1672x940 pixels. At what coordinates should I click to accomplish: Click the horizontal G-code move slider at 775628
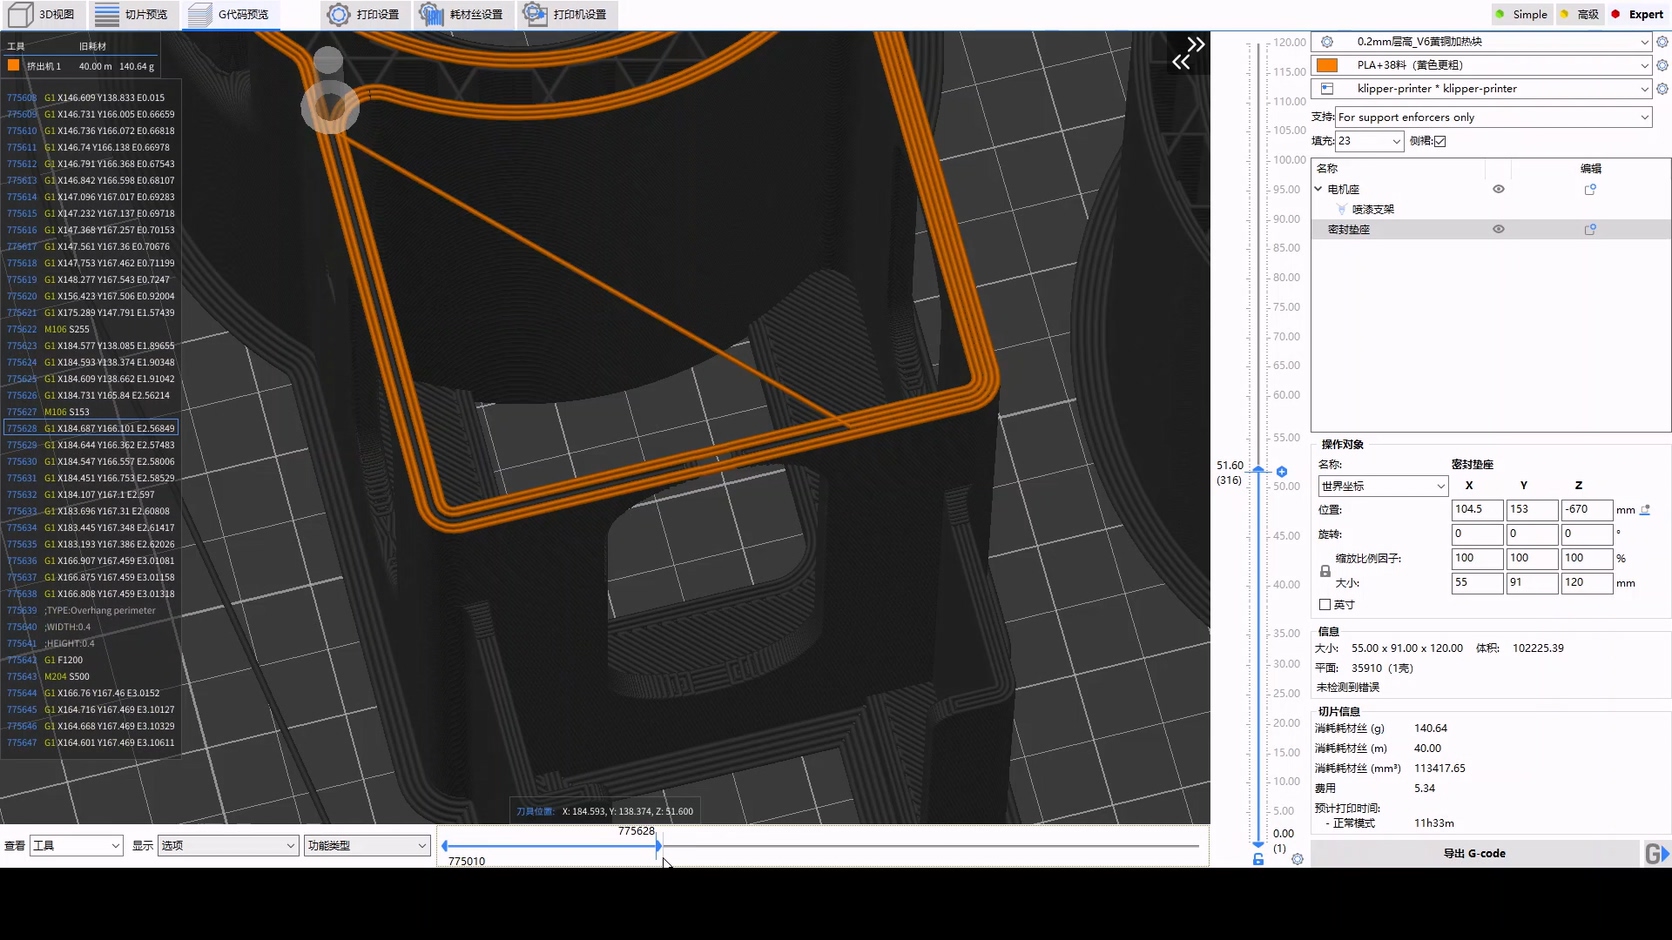click(658, 846)
